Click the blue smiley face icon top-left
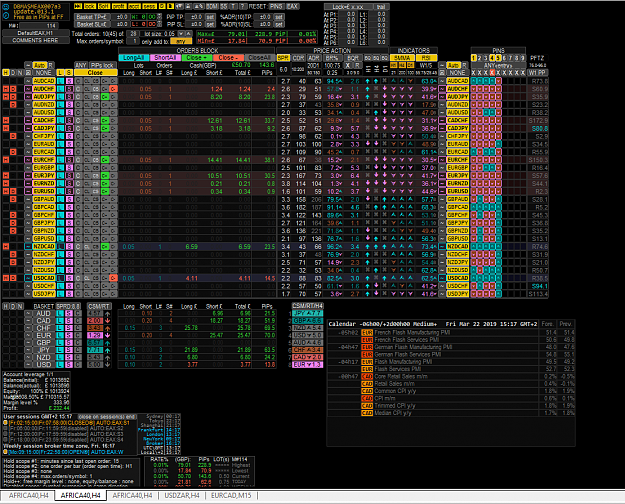 pyautogui.click(x=6, y=7)
